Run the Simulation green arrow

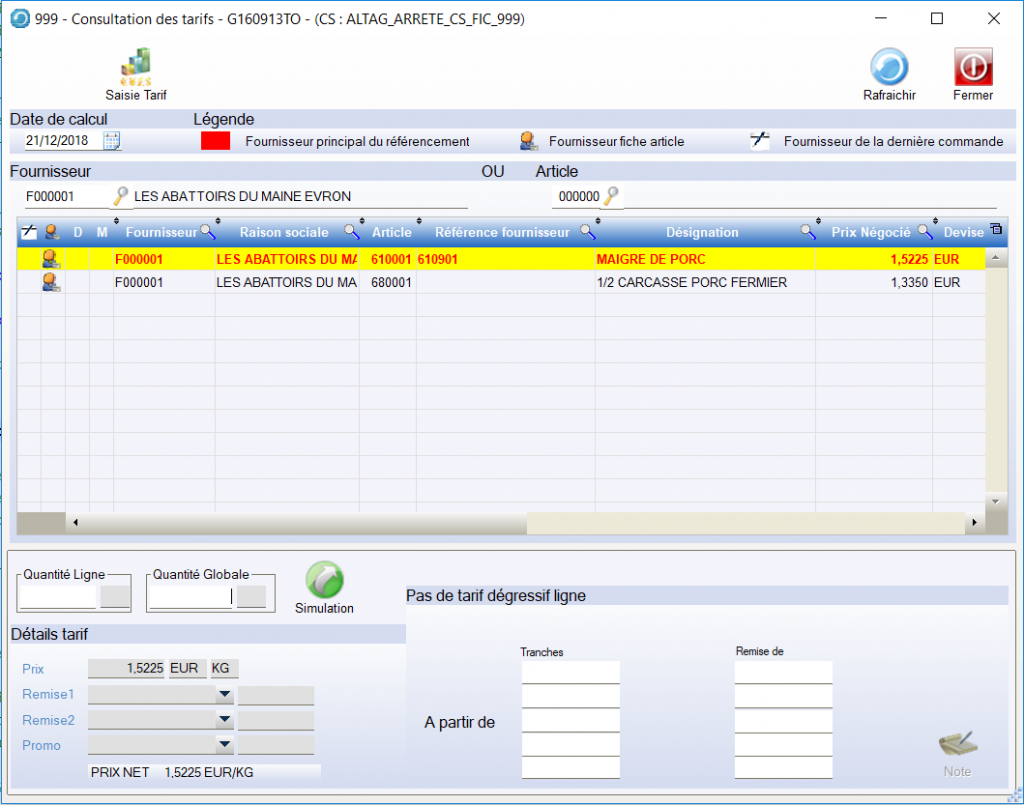pos(324,581)
